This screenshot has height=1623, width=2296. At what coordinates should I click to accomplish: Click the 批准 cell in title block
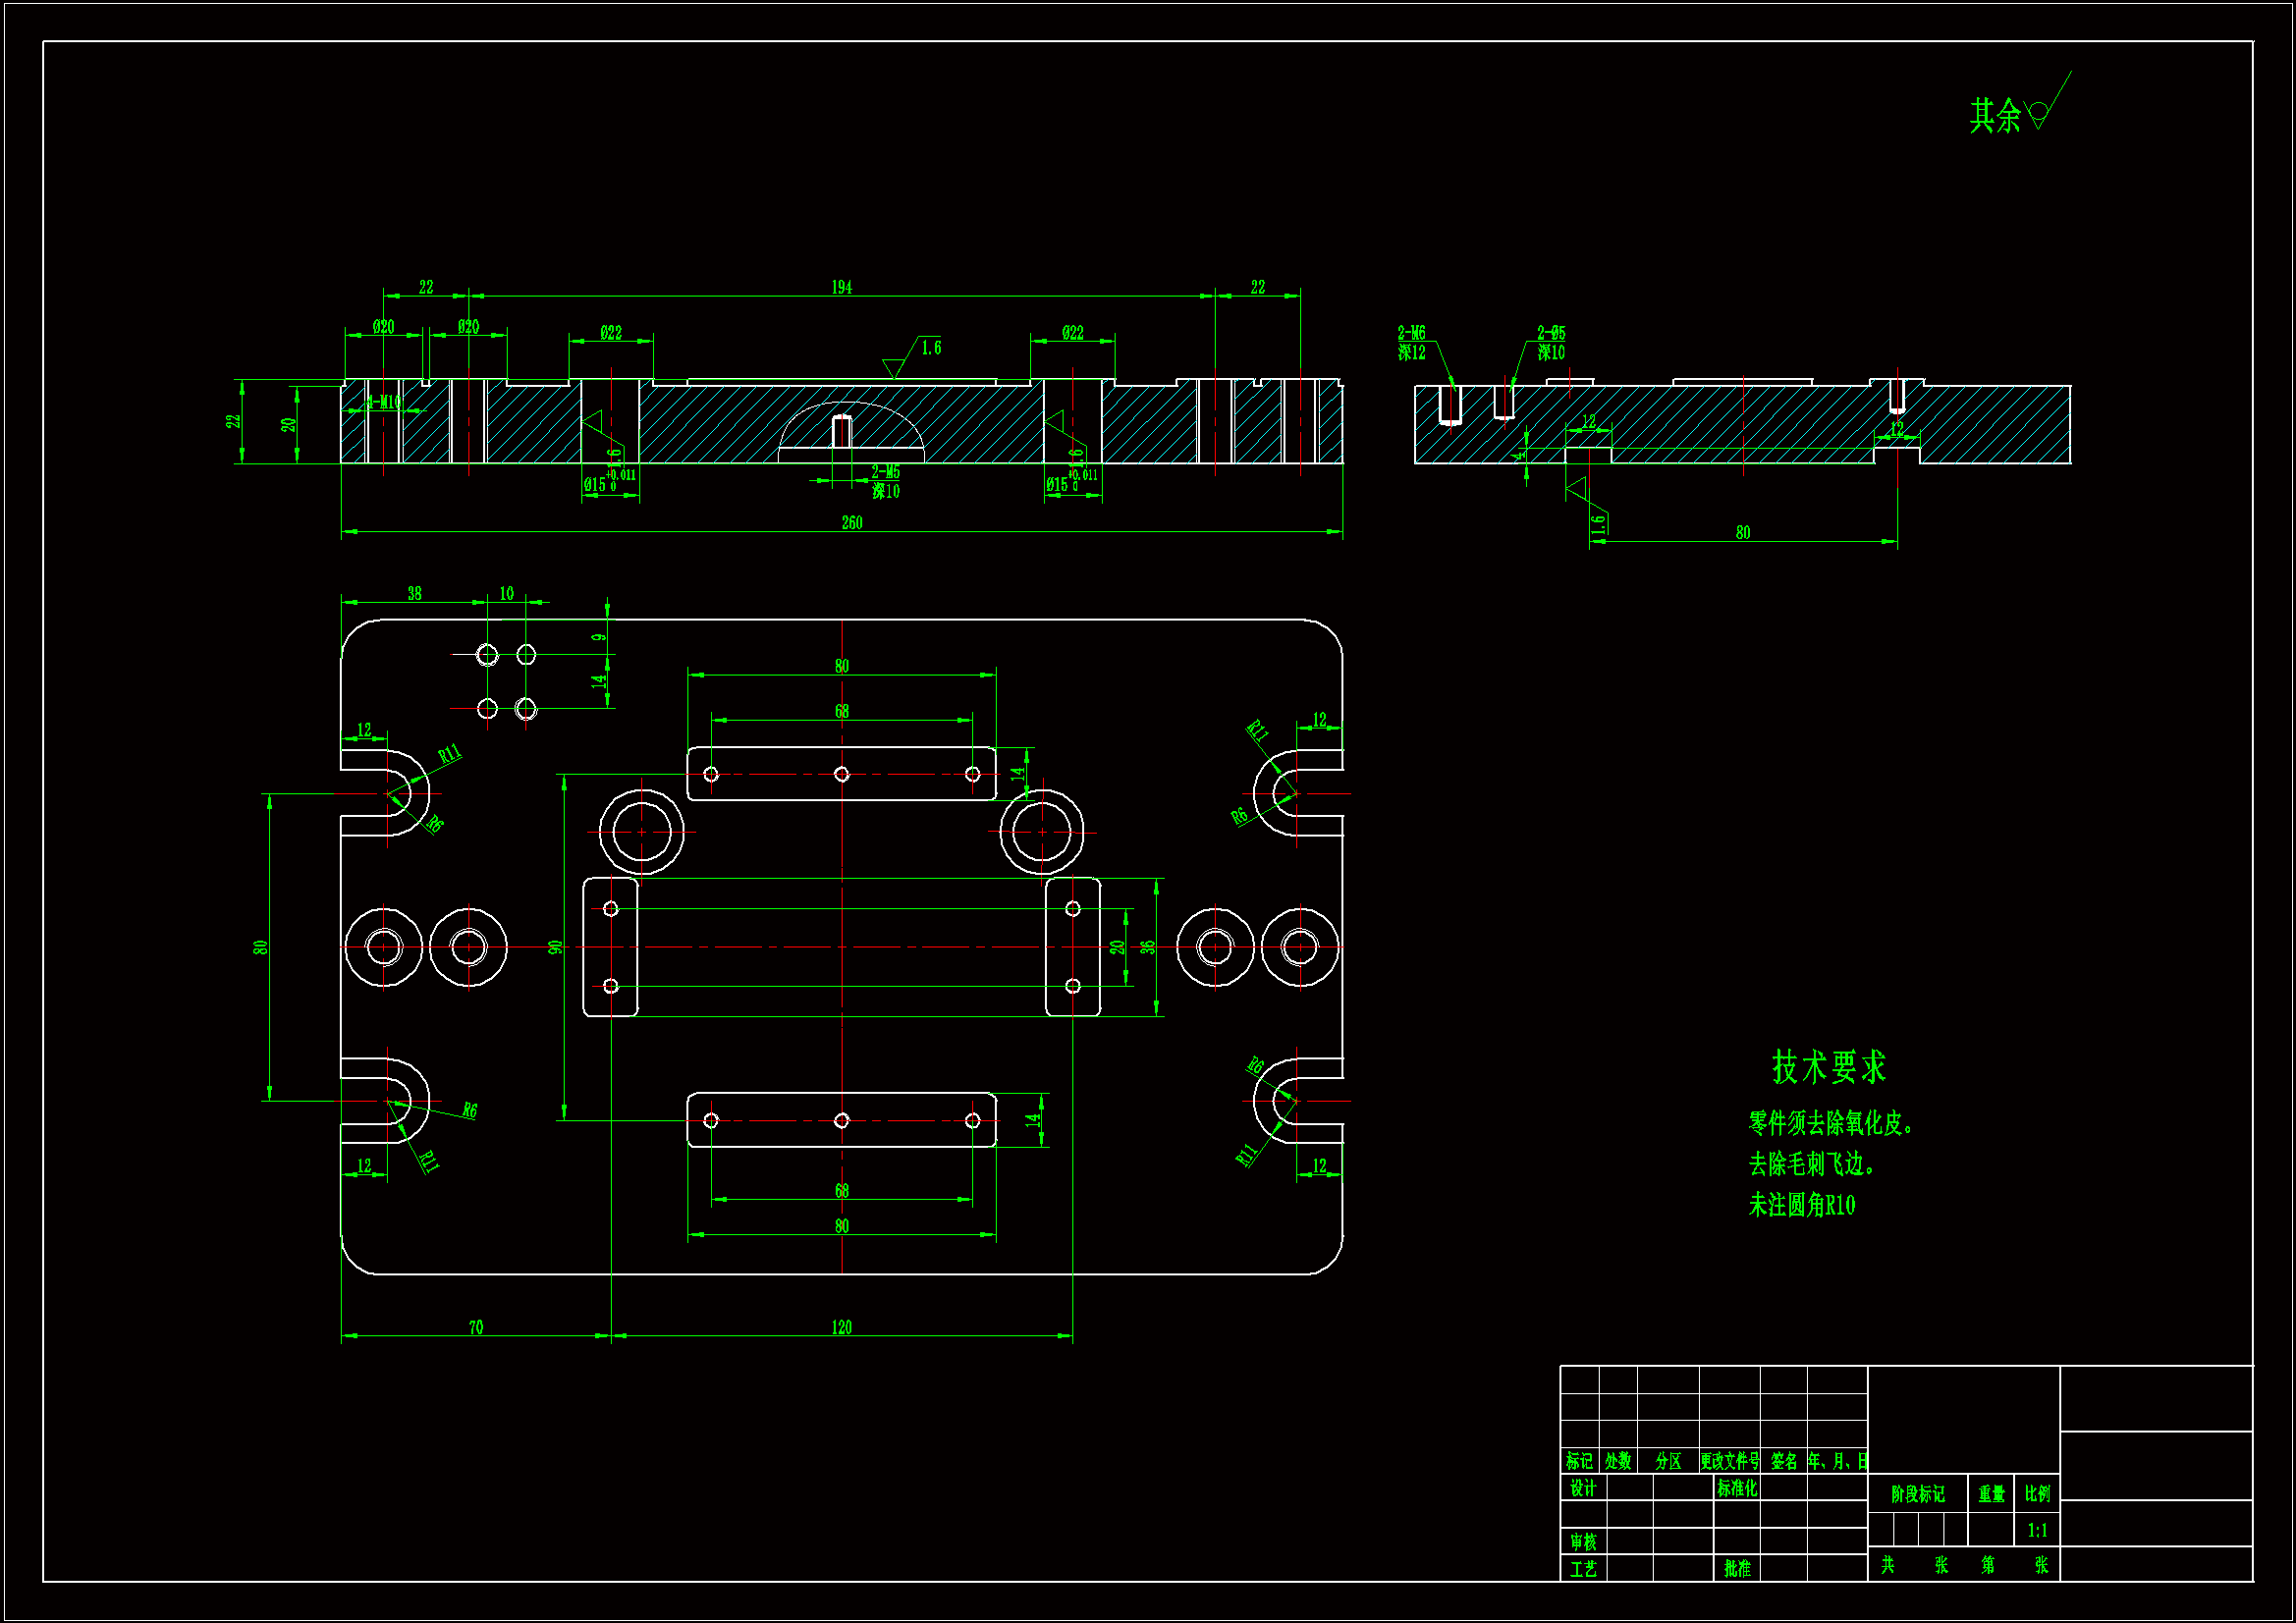tap(1737, 1568)
